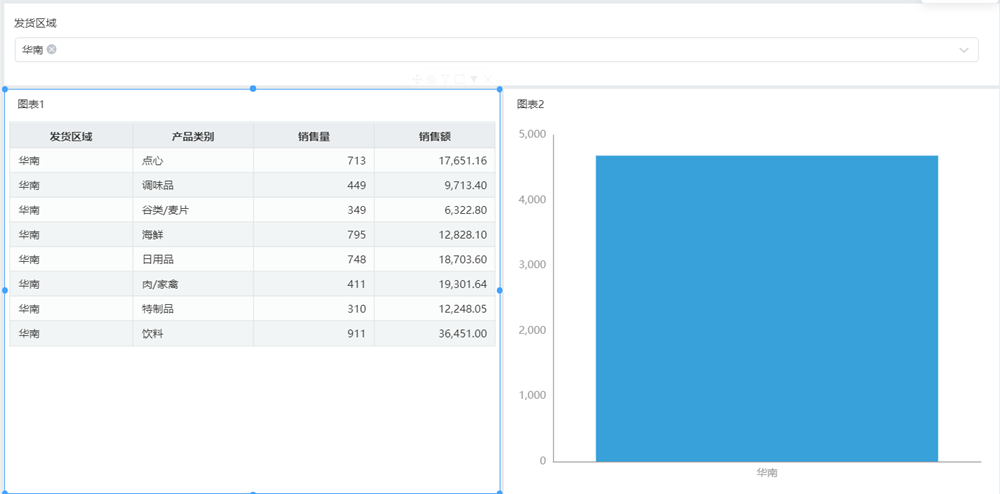Click the 发货区域 filter label
The height and width of the screenshot is (494, 1000).
[x=35, y=23]
